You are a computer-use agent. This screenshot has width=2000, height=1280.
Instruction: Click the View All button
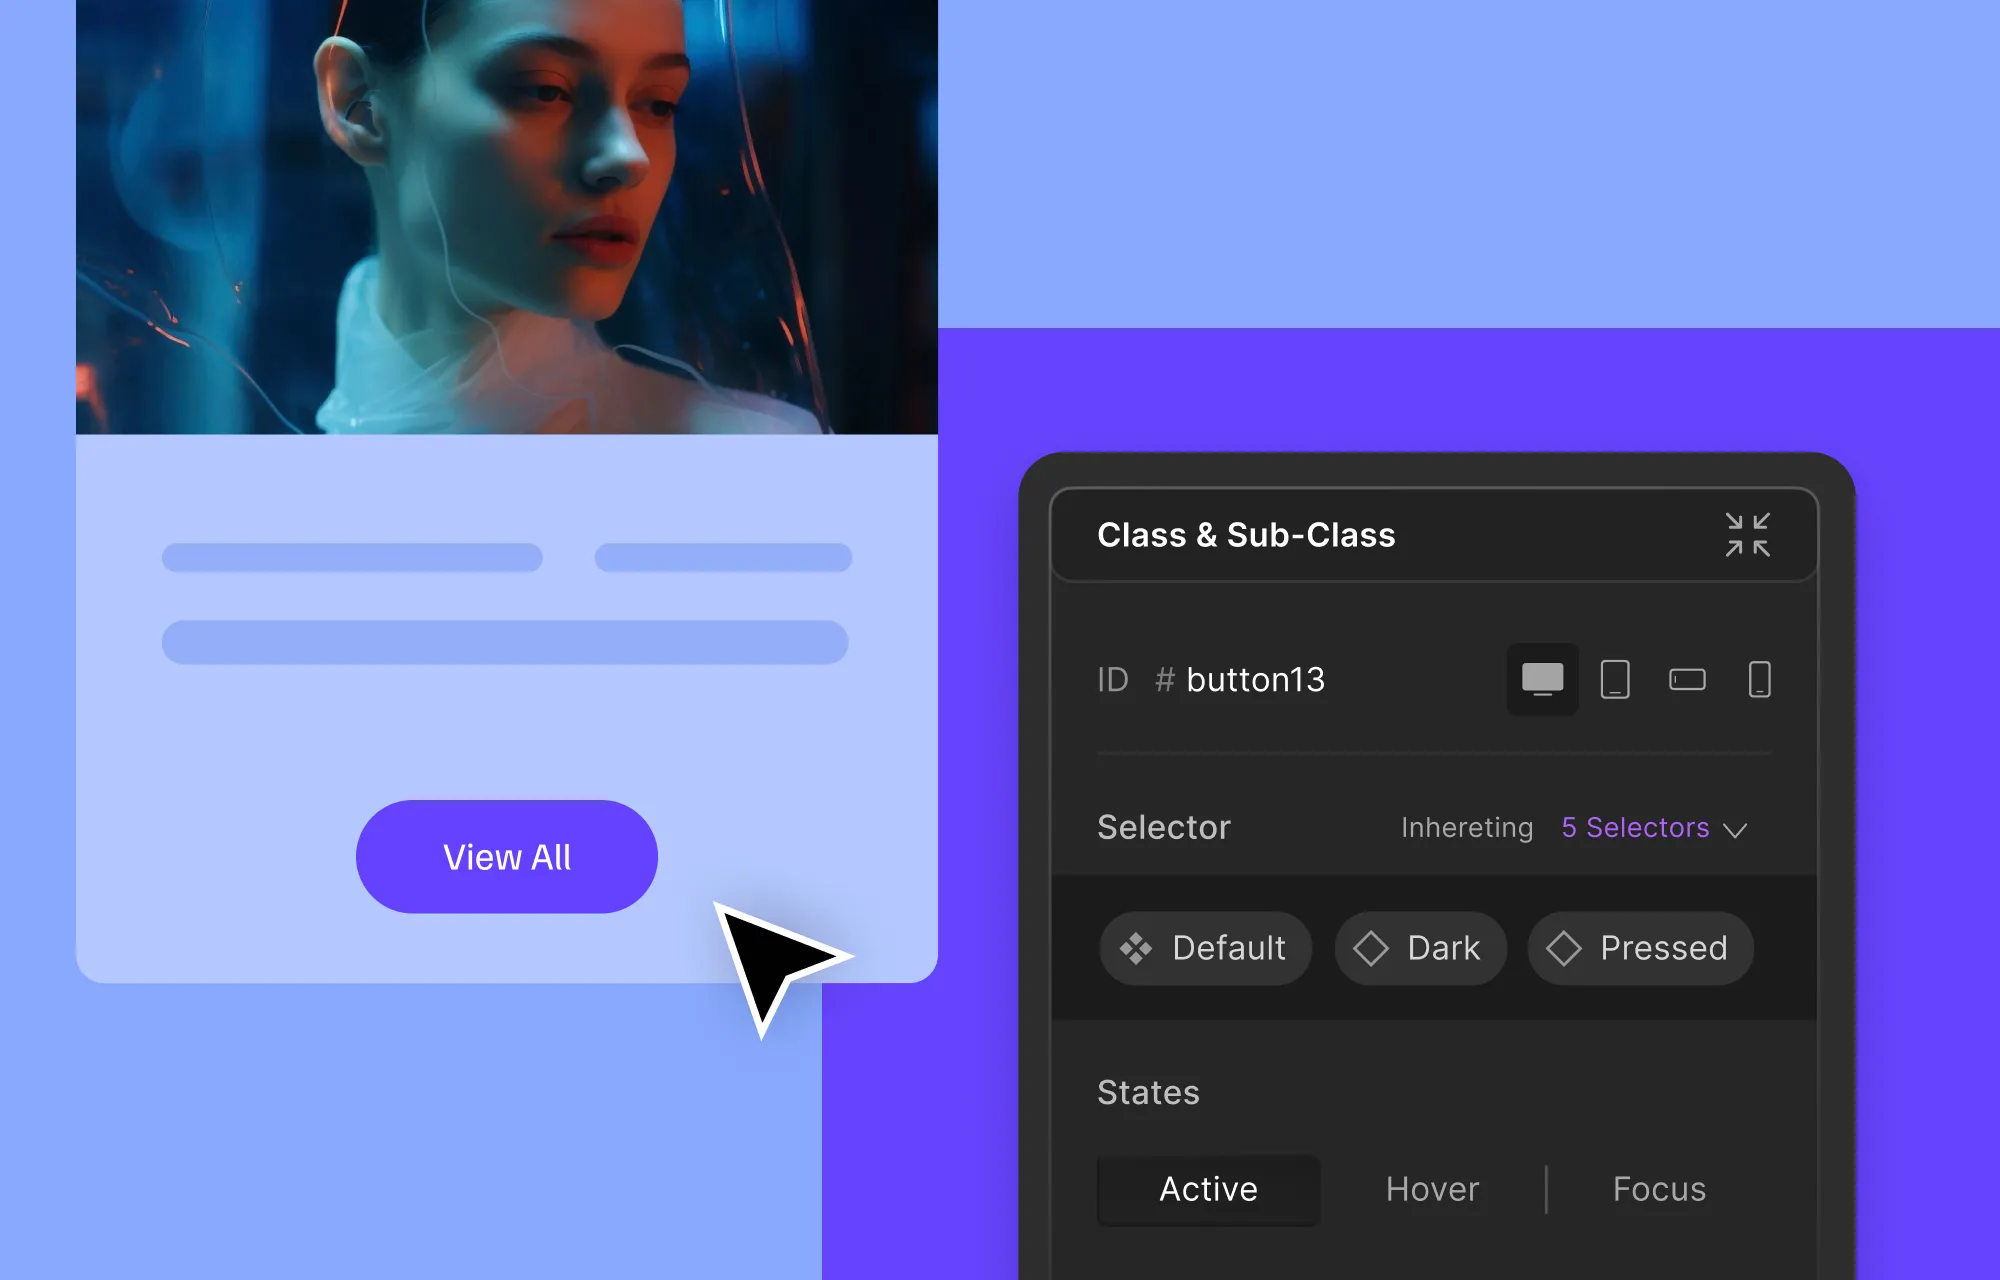[x=507, y=857]
